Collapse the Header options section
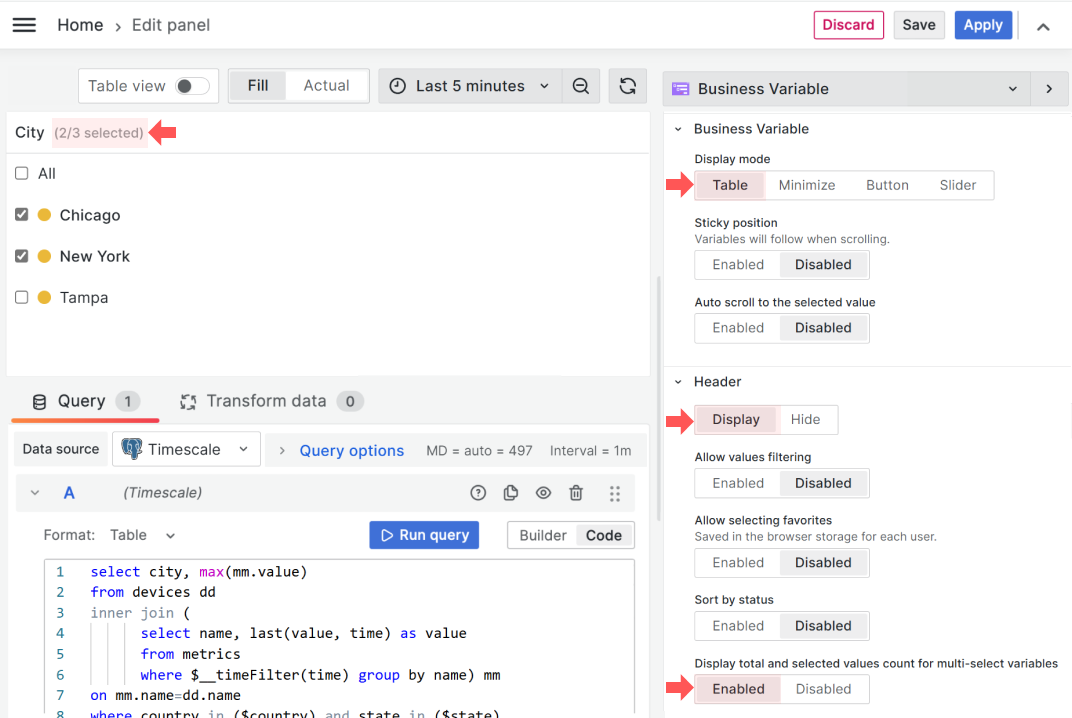 678,382
